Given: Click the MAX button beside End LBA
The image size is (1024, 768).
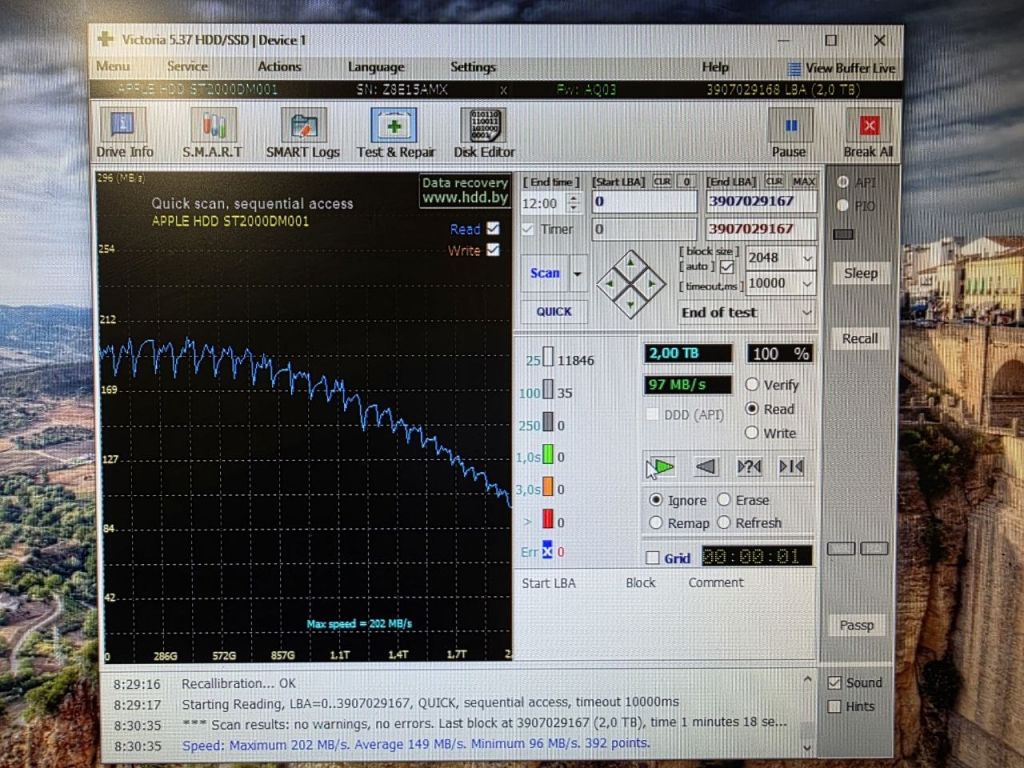Looking at the screenshot, I should point(803,182).
